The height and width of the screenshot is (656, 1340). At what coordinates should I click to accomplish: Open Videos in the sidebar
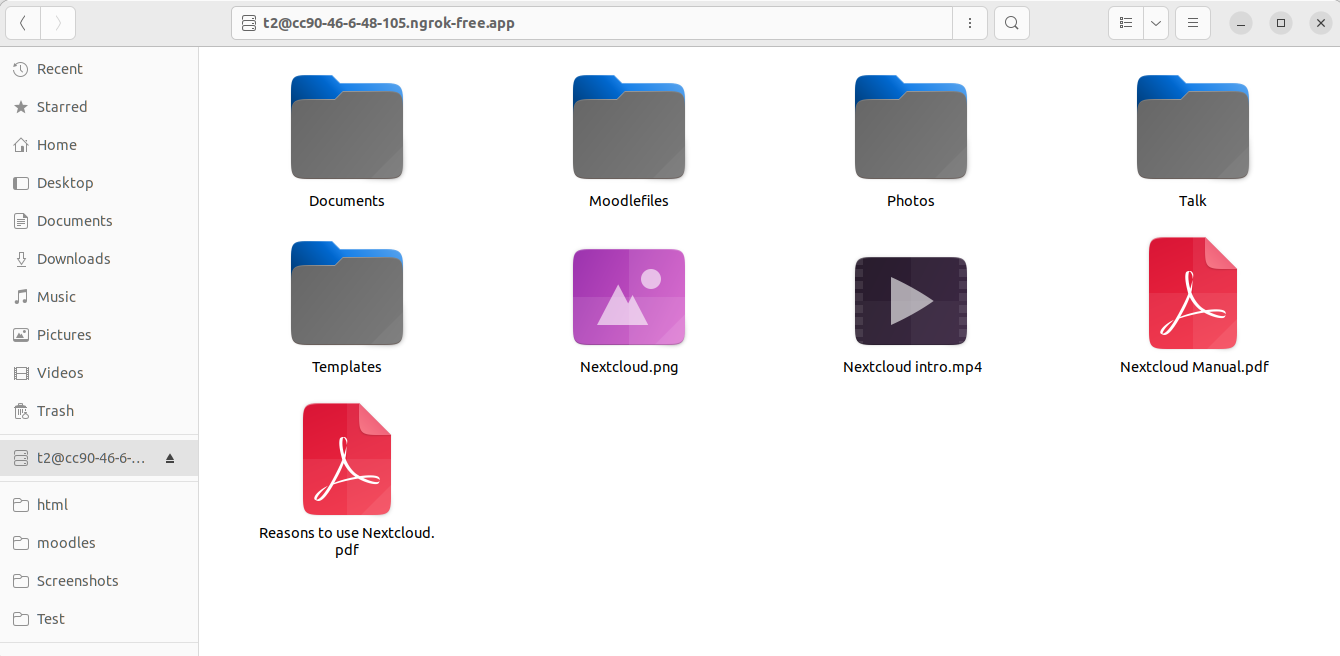coord(99,373)
